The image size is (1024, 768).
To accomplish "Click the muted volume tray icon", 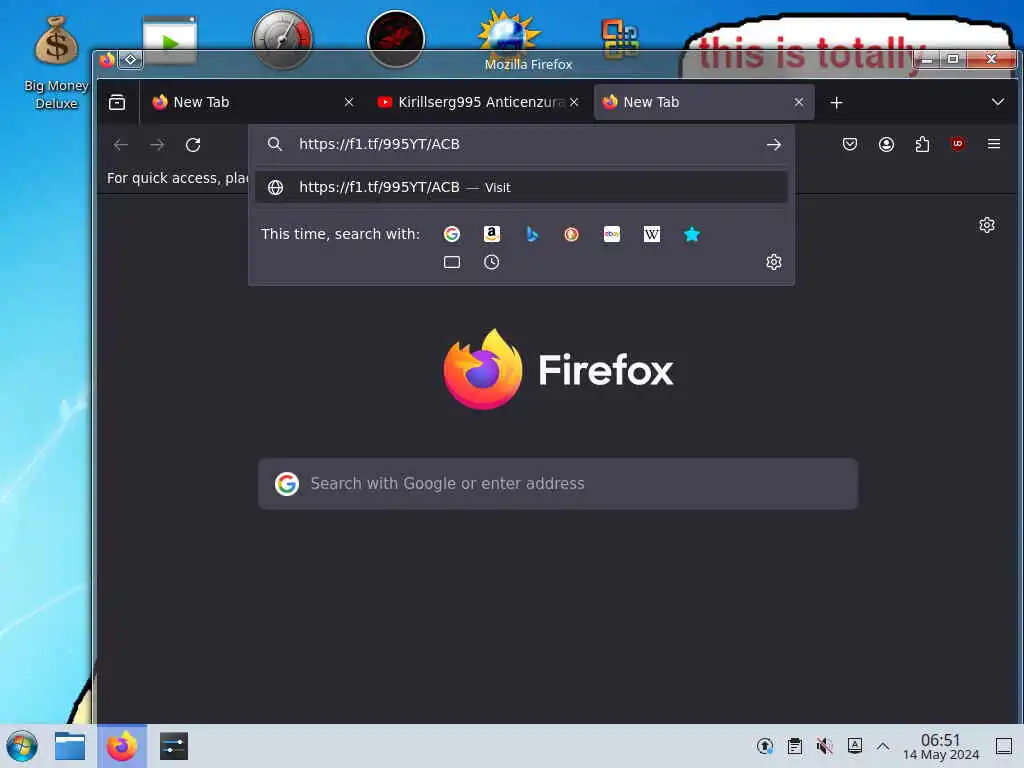I will coord(825,746).
